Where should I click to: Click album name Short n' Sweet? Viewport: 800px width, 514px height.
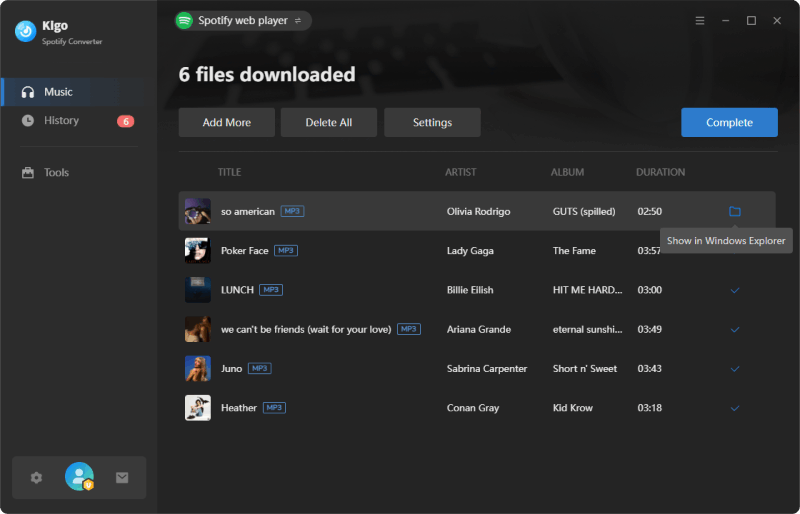585,369
